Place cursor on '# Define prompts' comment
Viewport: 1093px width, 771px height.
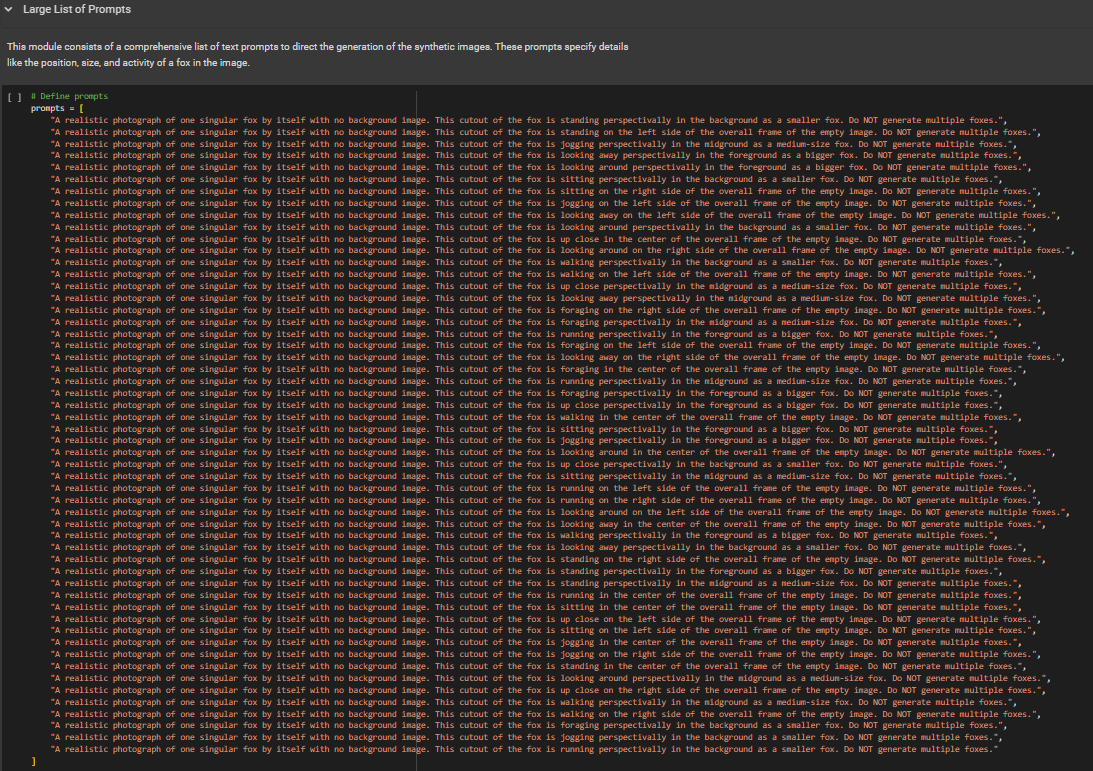pyautogui.click(x=69, y=96)
